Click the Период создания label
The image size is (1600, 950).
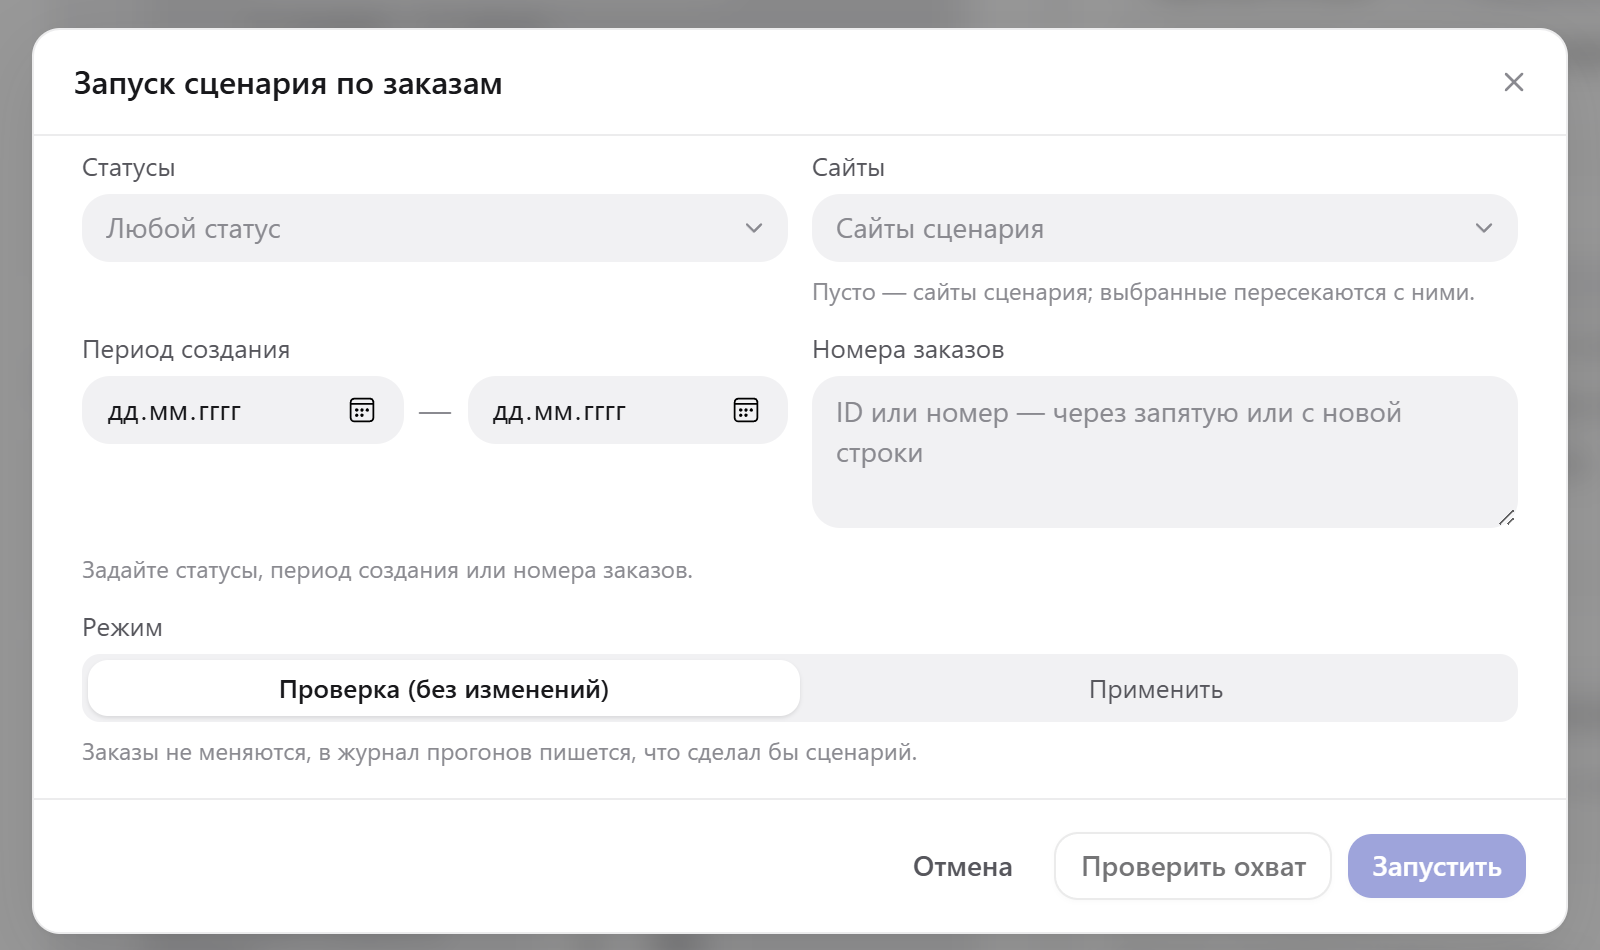point(186,350)
